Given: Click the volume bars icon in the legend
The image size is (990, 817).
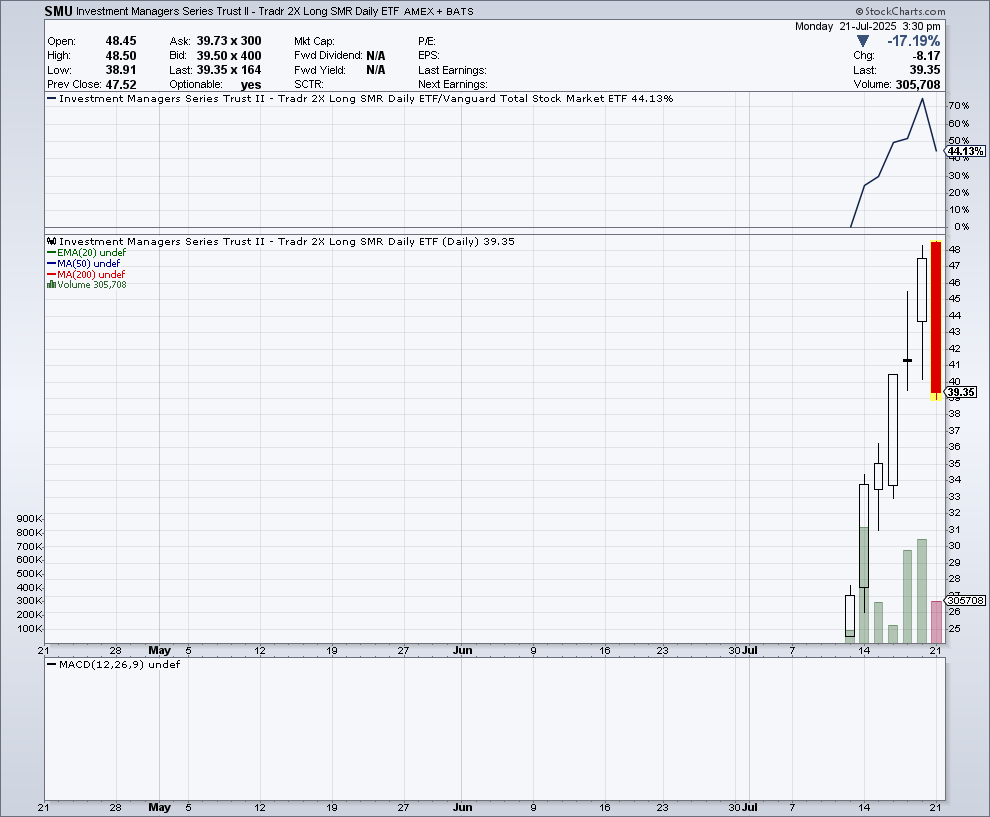Looking at the screenshot, I should pos(51,285).
